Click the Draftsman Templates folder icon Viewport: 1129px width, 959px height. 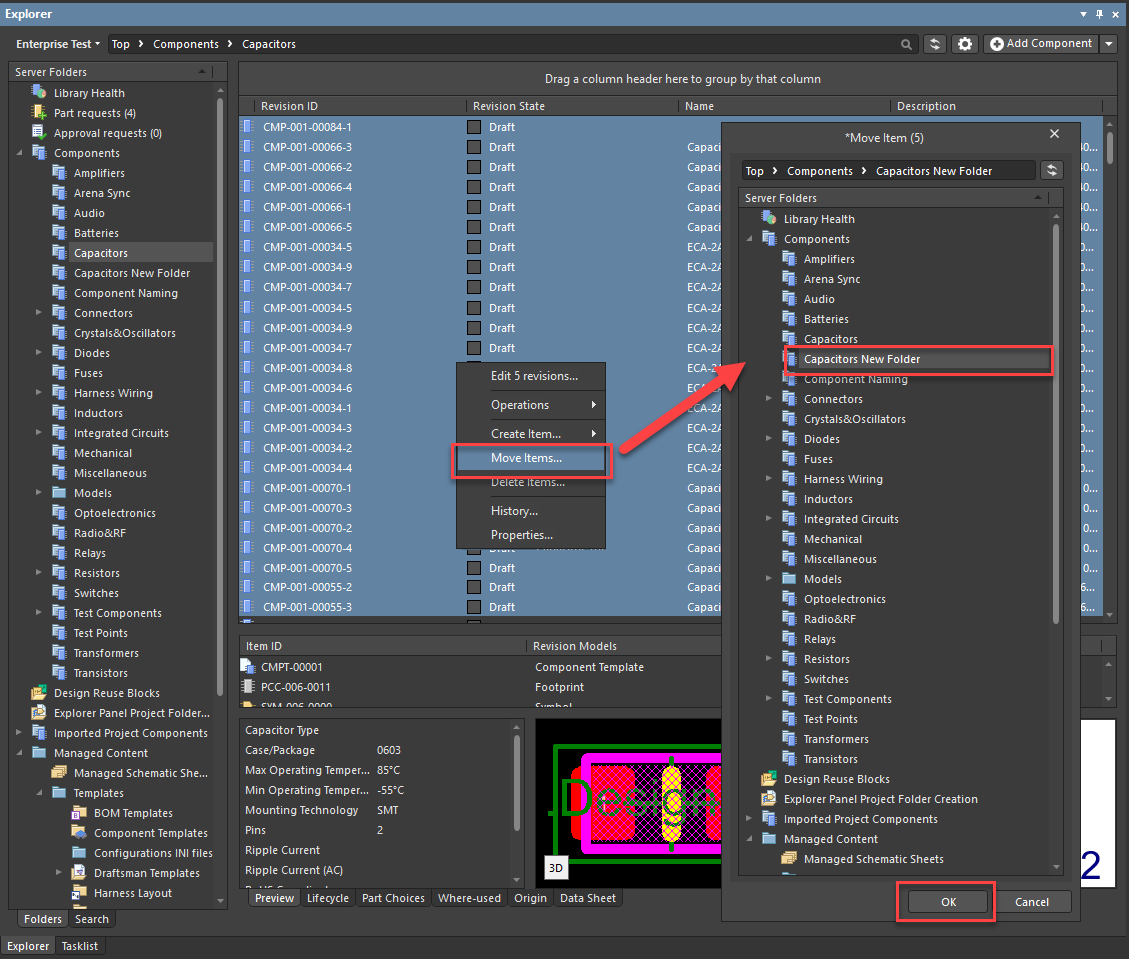79,873
